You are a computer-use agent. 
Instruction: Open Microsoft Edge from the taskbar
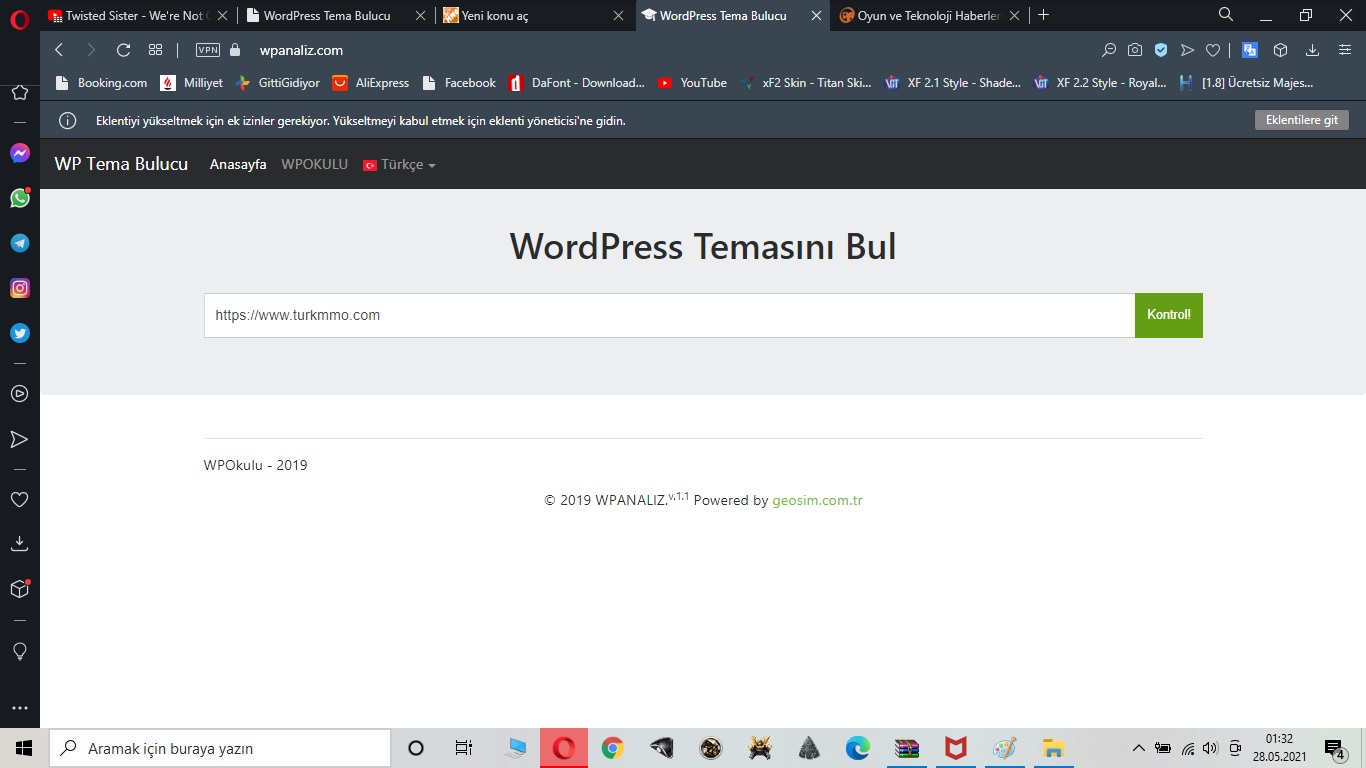[858, 748]
